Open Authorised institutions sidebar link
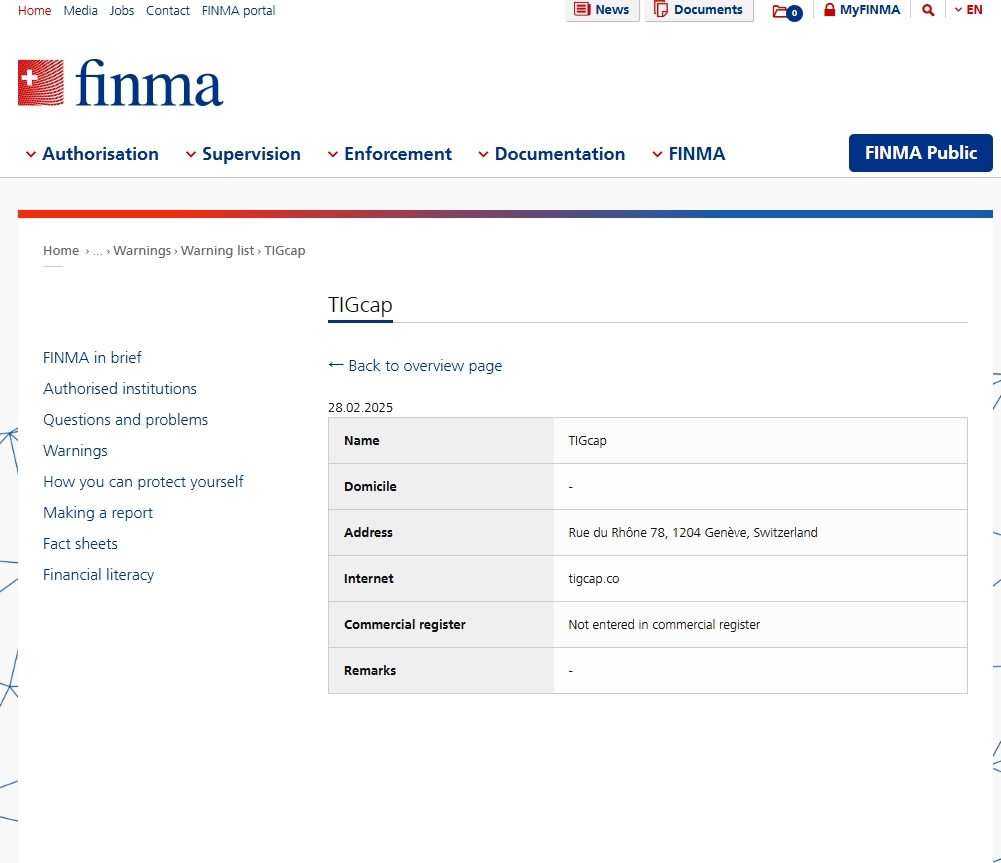 [119, 389]
